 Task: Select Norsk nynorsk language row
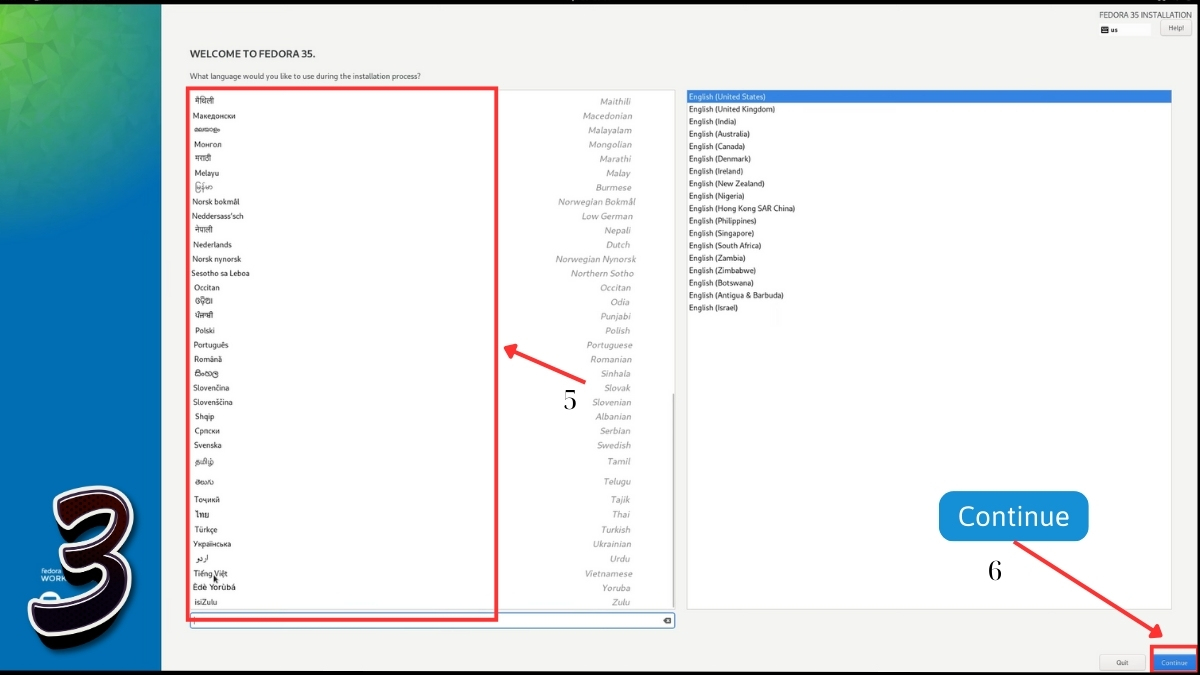point(430,259)
